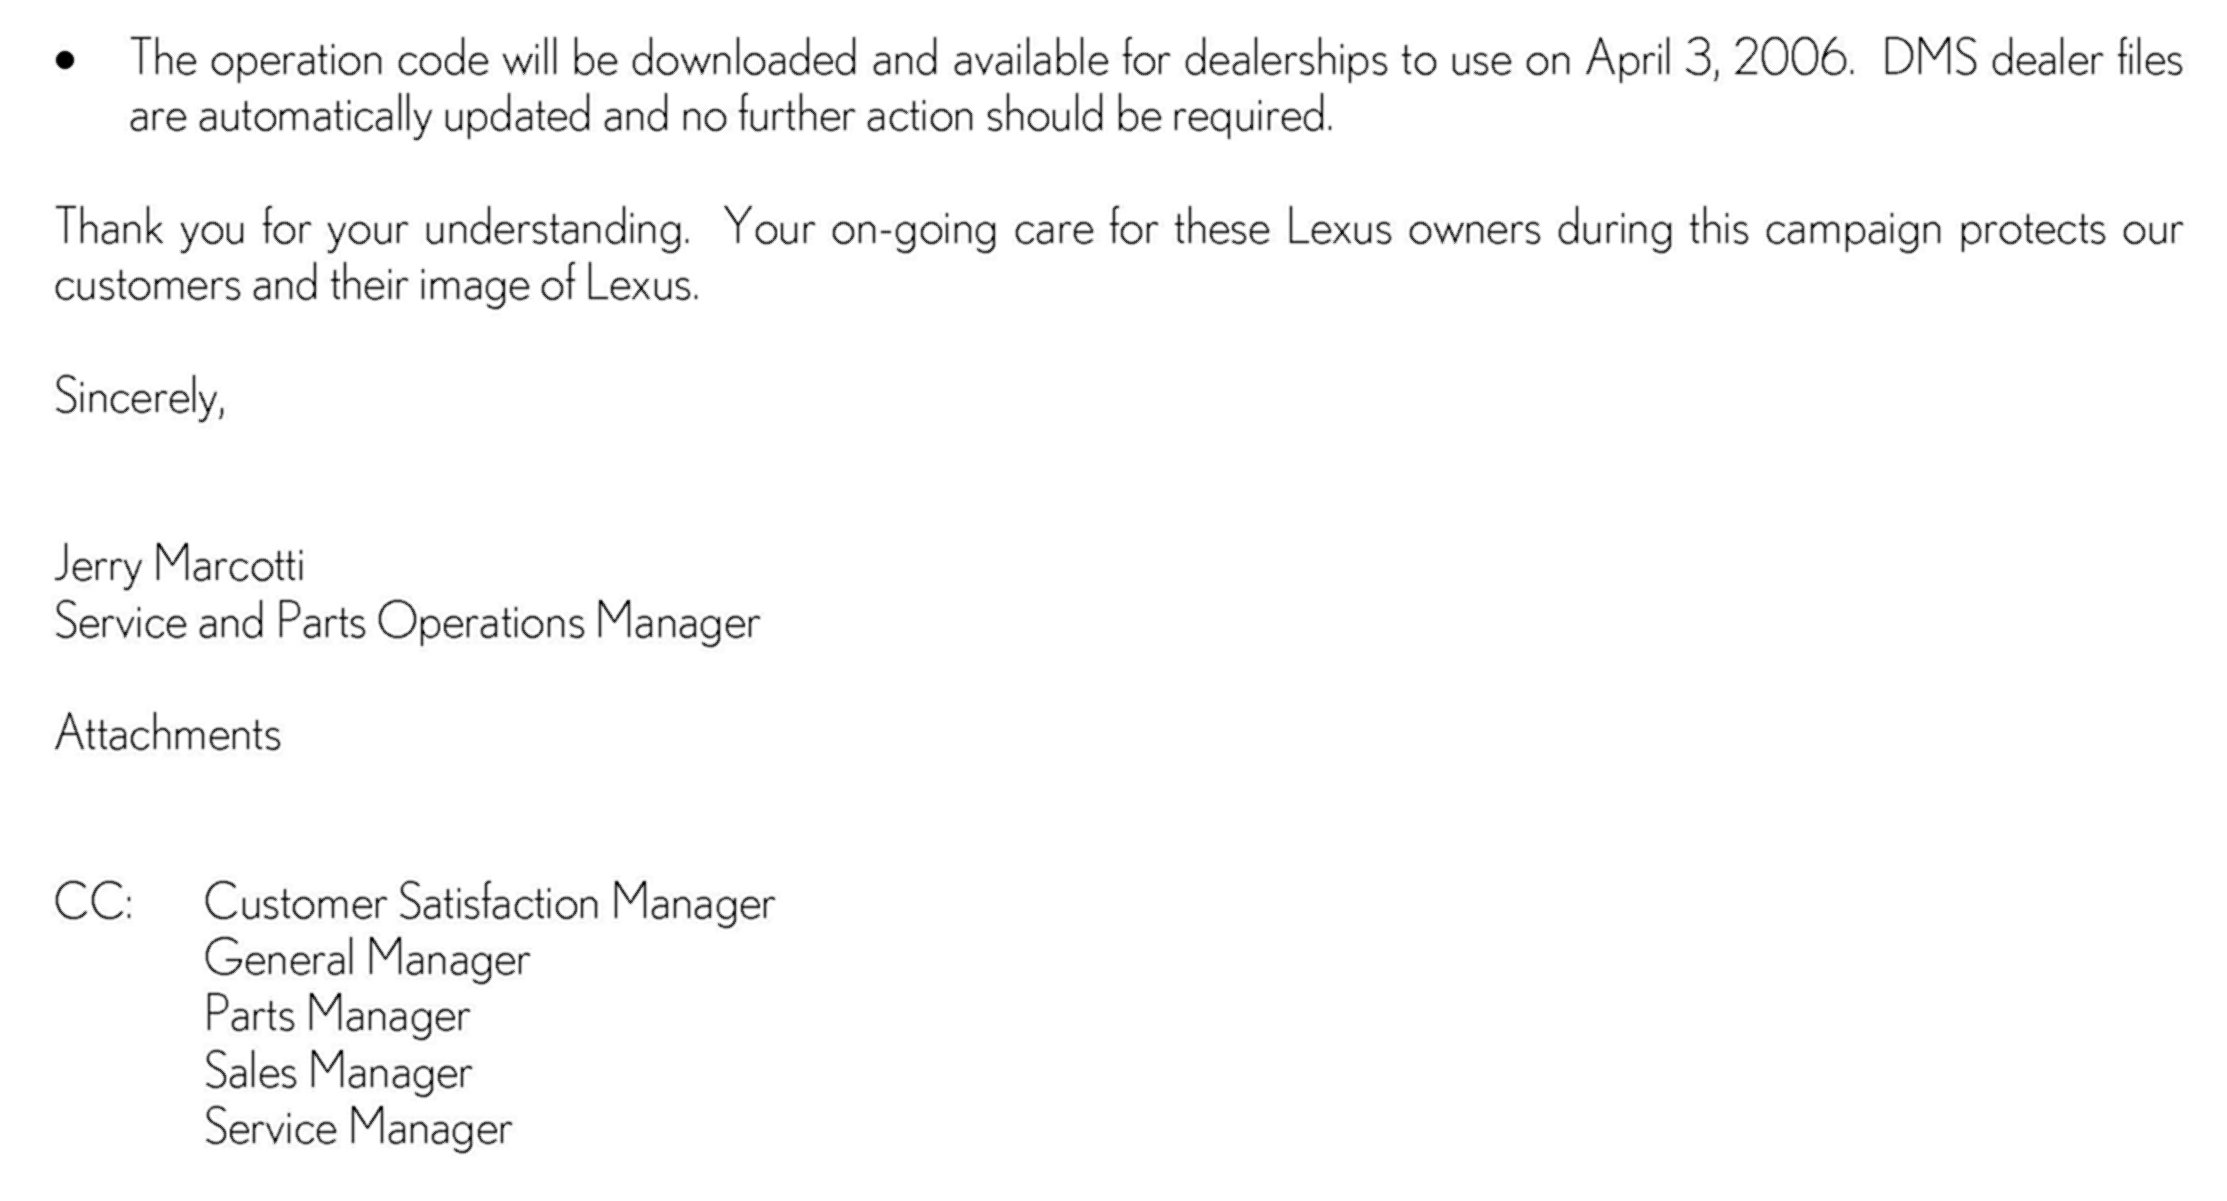The width and height of the screenshot is (2227, 1201).
Task: Click the phrase image of Lexus
Action: pyautogui.click(x=558, y=287)
